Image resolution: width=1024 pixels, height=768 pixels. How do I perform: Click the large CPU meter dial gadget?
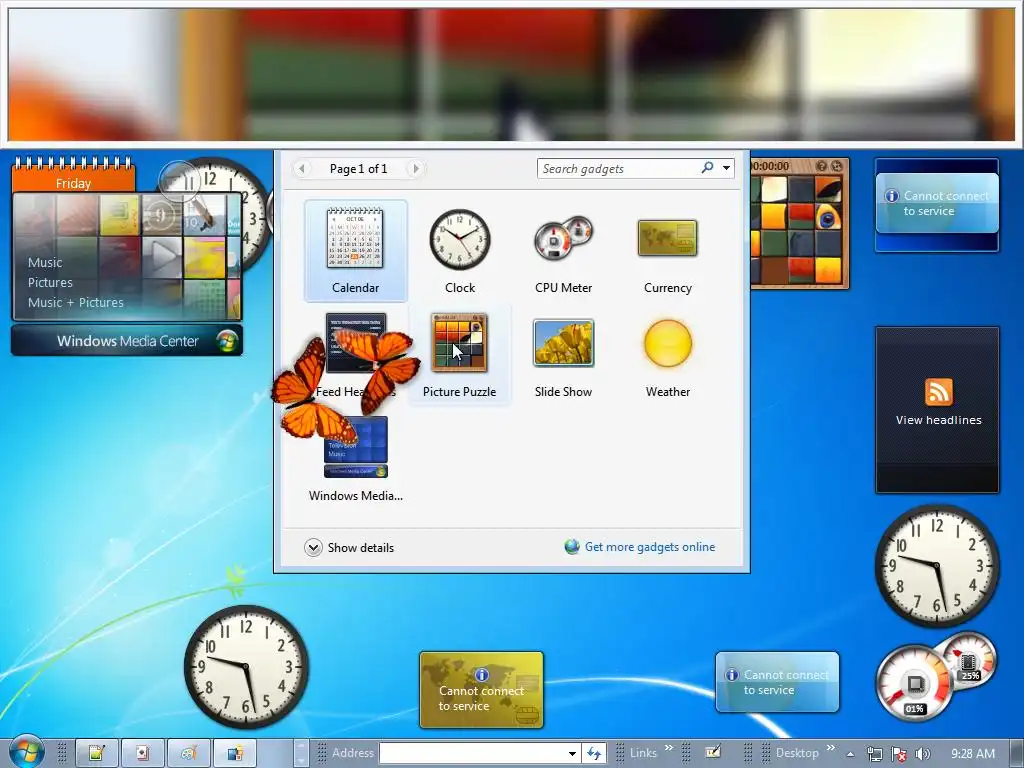[914, 683]
